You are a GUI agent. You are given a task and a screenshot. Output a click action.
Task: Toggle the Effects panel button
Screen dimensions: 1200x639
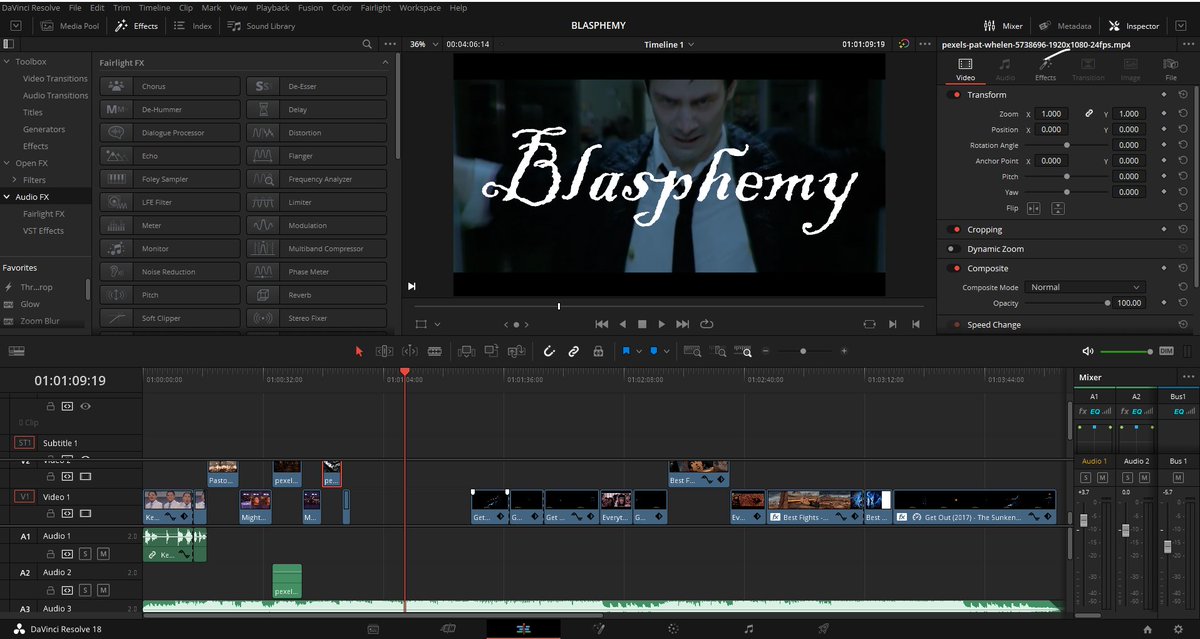(x=137, y=26)
